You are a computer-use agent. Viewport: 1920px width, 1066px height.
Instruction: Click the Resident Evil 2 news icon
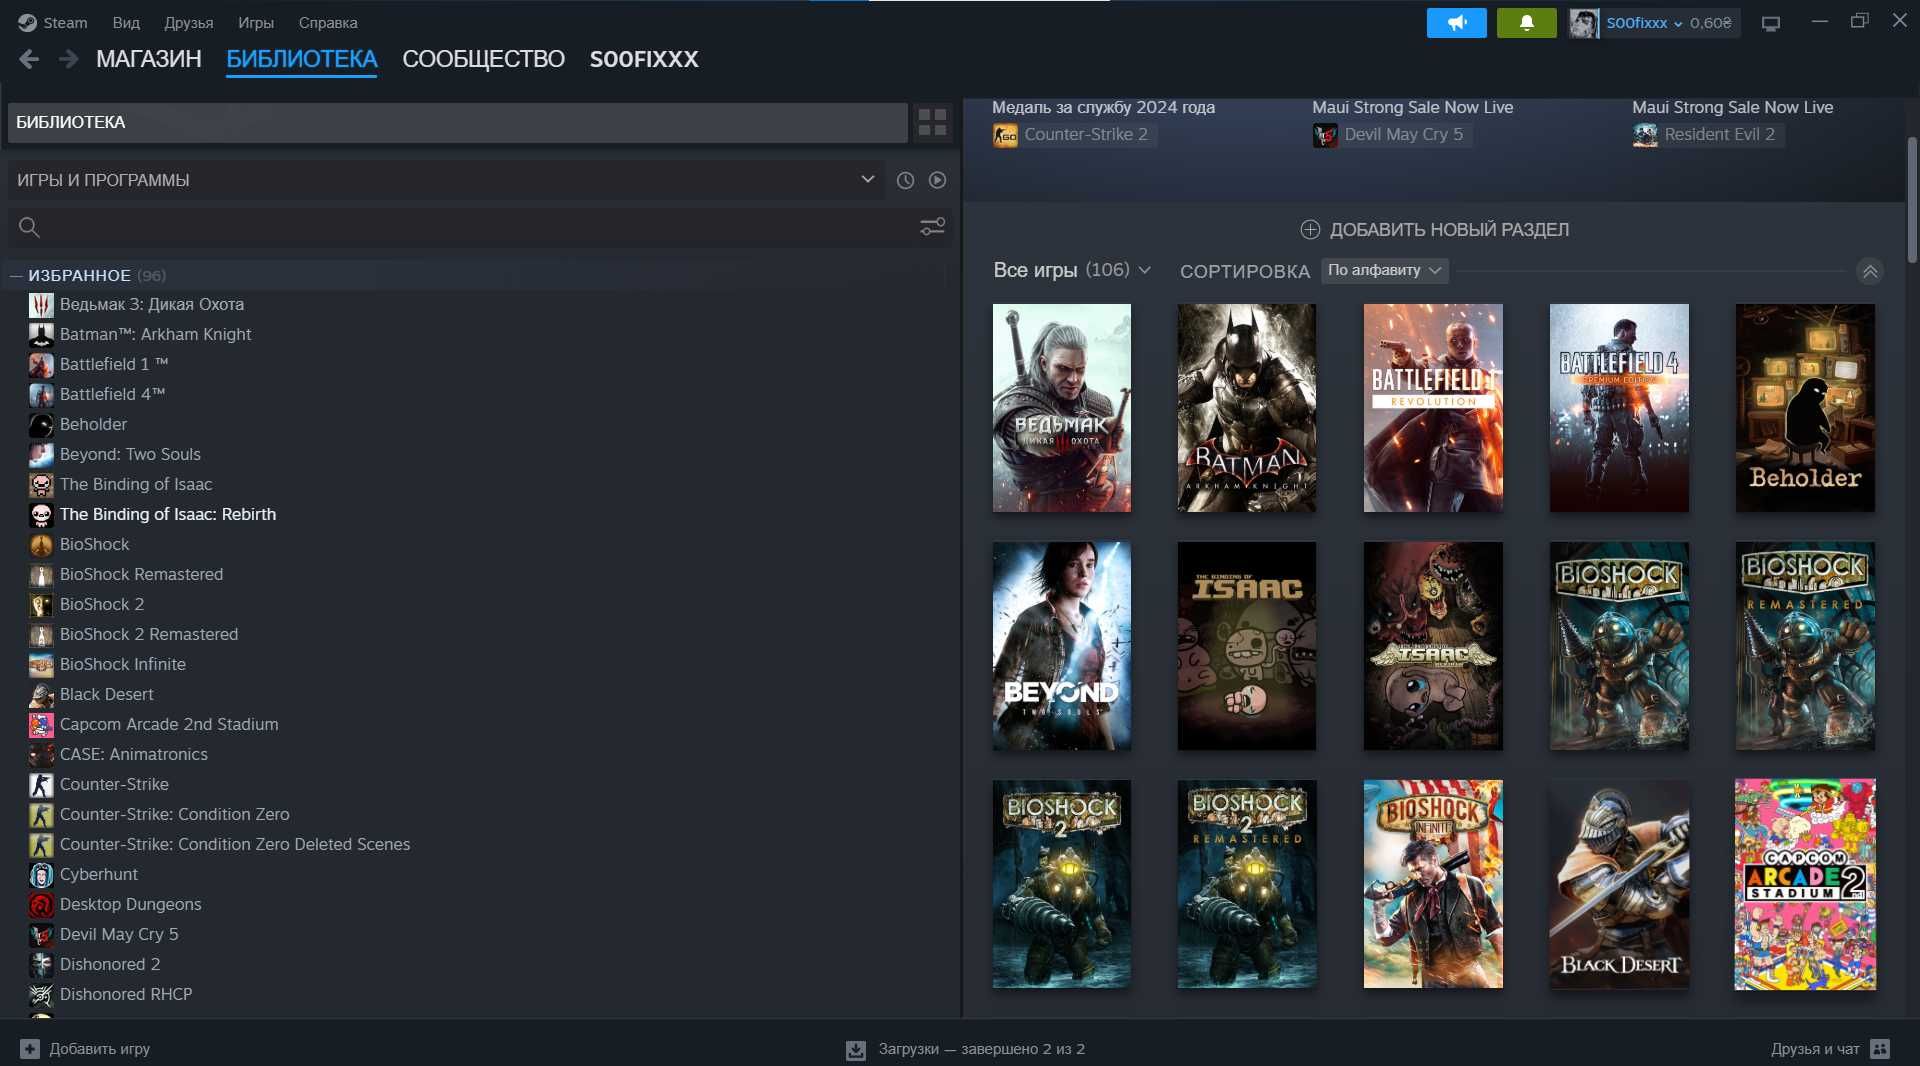point(1645,135)
